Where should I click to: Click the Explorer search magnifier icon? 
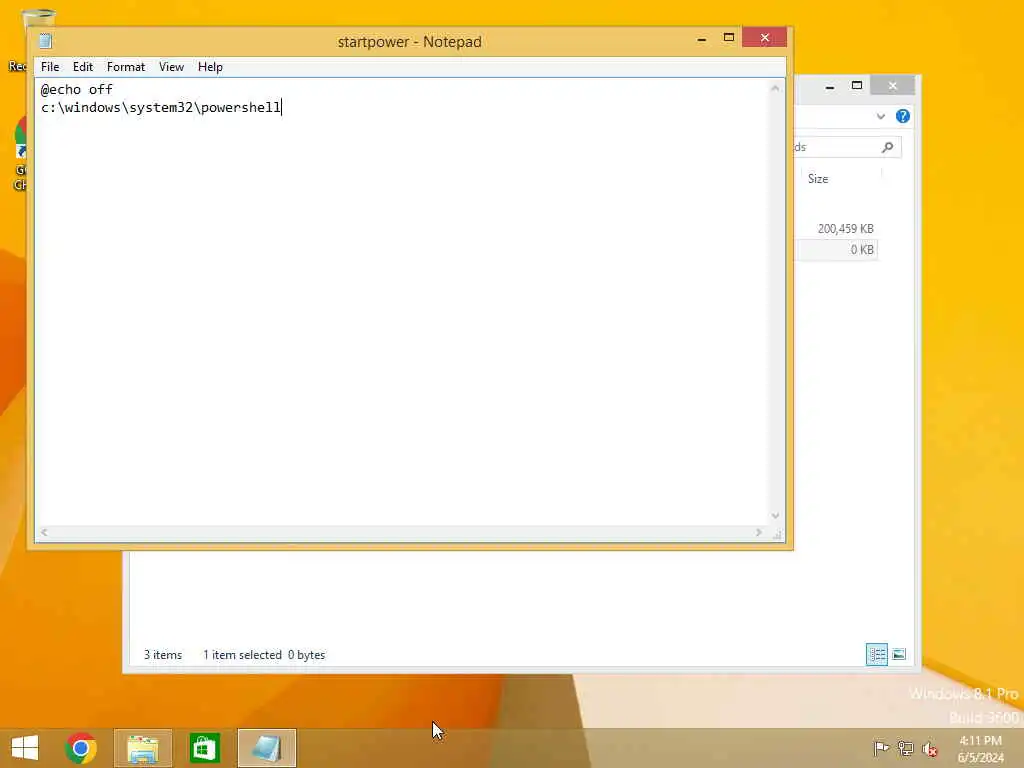tap(888, 147)
